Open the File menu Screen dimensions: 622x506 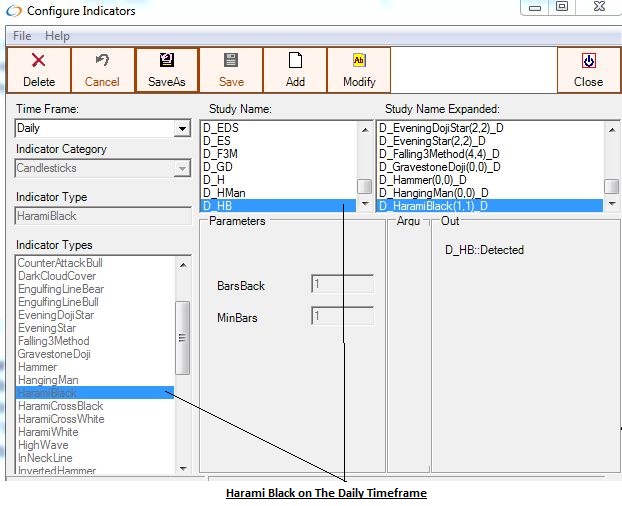pyautogui.click(x=22, y=36)
